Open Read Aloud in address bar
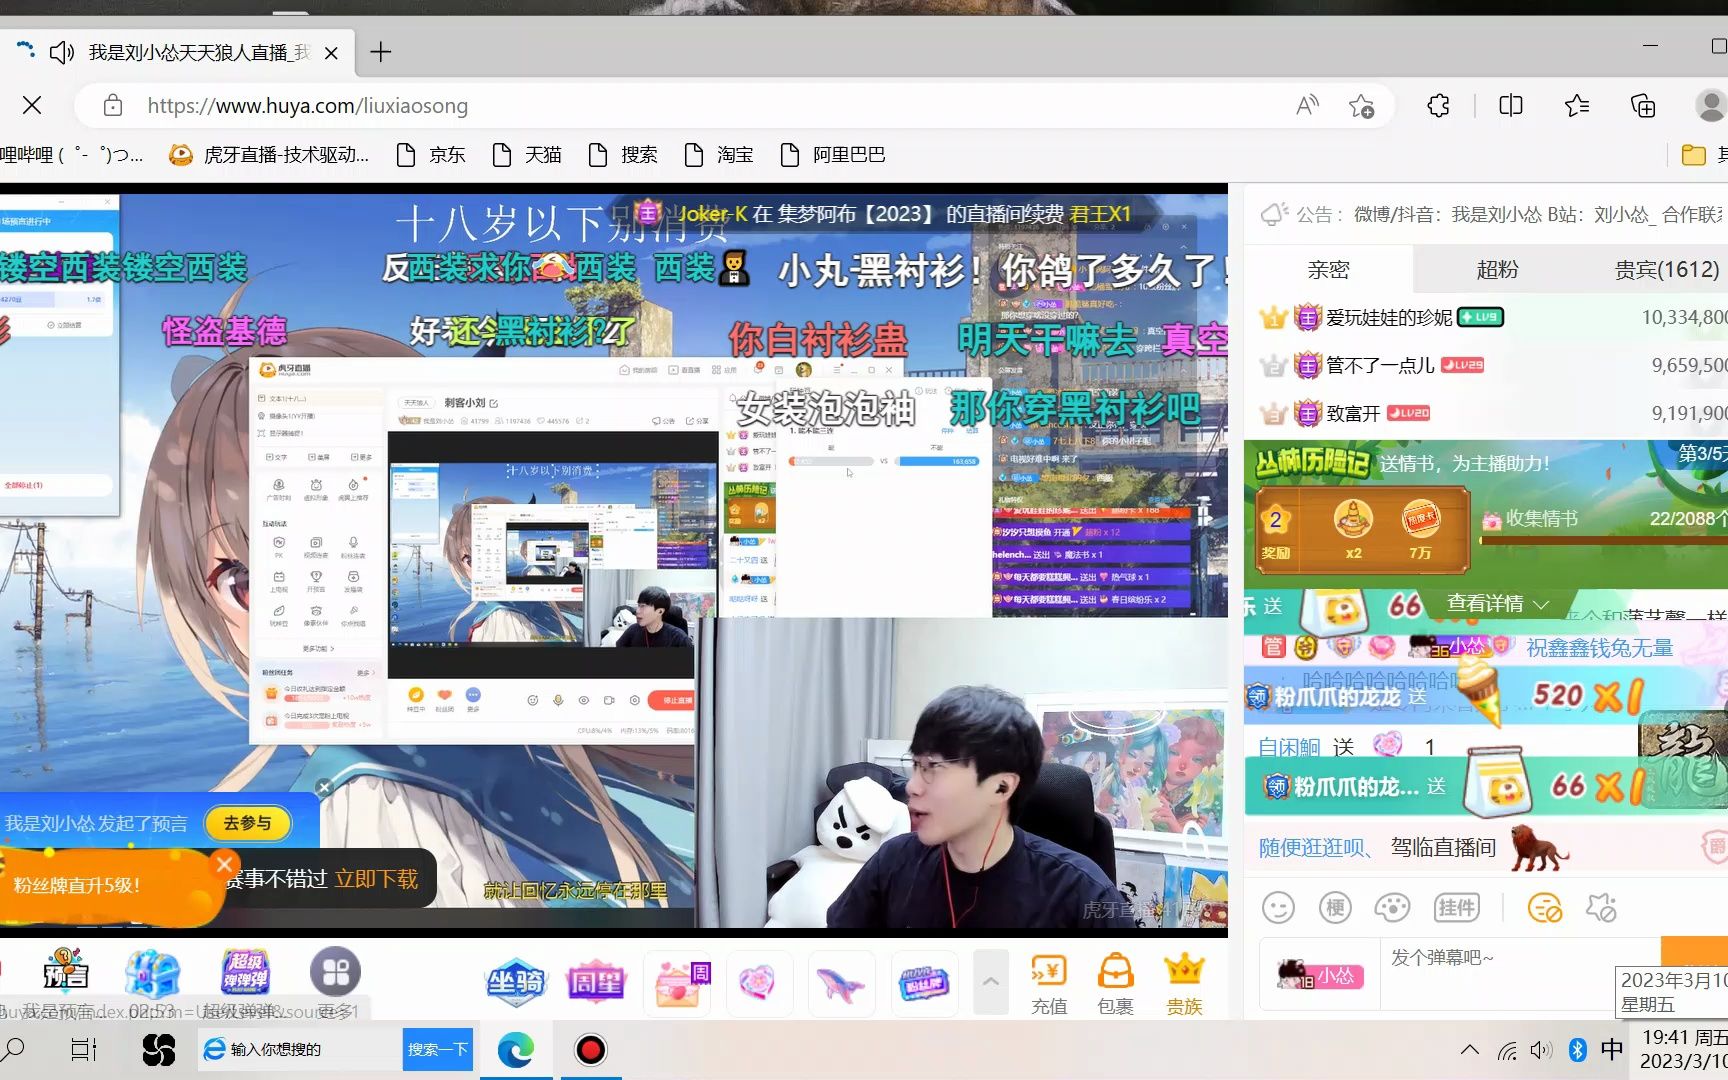Viewport: 1728px width, 1080px height. pyautogui.click(x=1307, y=105)
